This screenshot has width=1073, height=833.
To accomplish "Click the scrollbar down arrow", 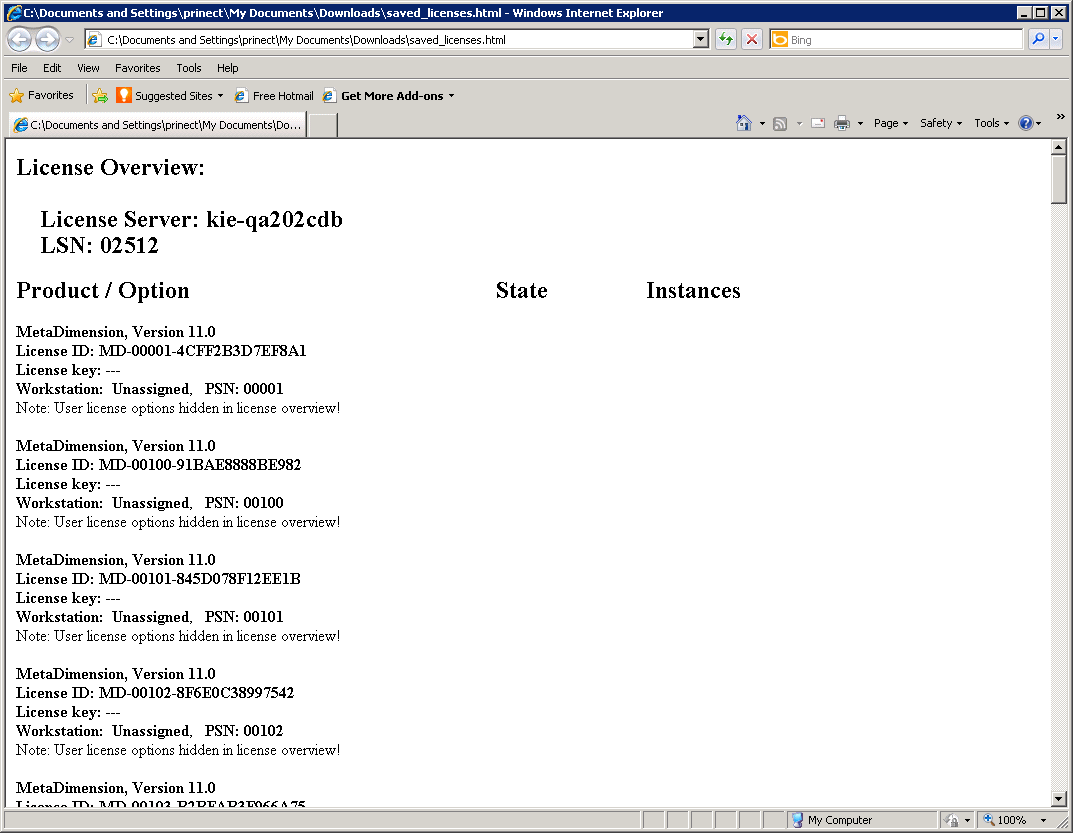I will [1059, 798].
